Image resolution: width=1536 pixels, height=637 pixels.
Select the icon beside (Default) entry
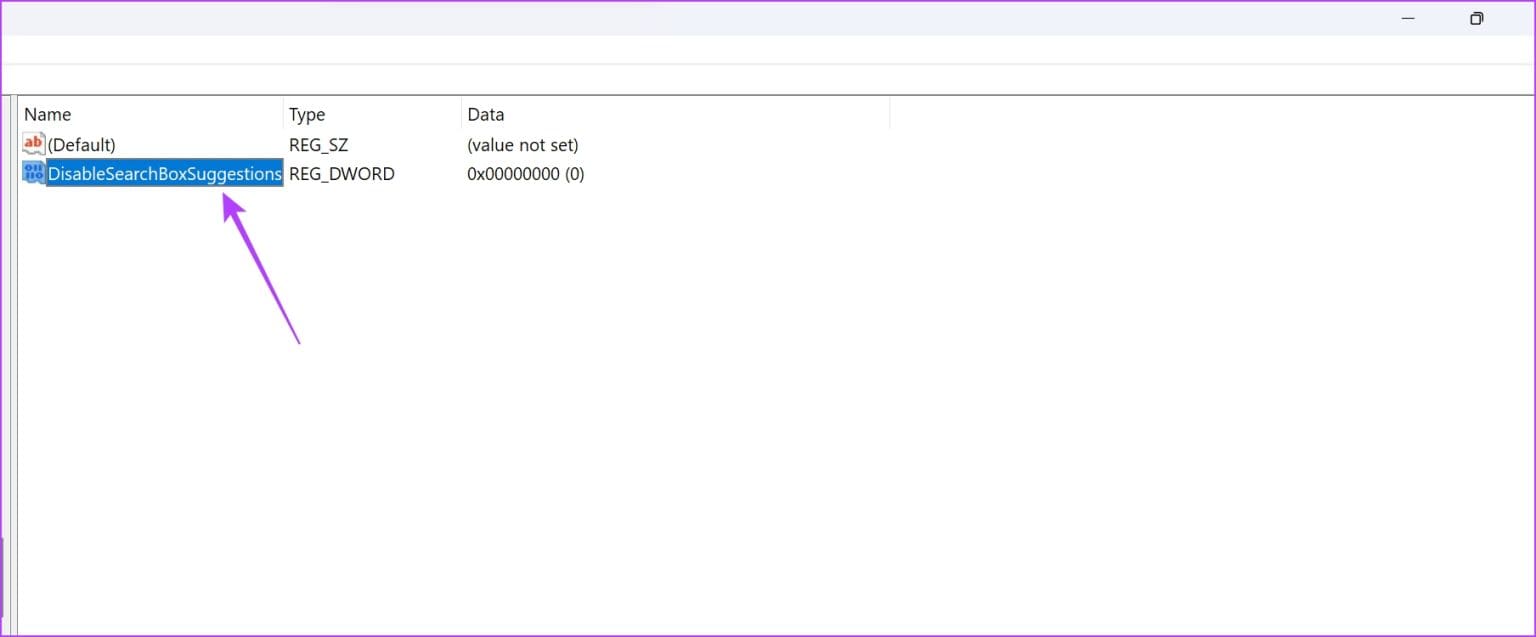pyautogui.click(x=33, y=144)
